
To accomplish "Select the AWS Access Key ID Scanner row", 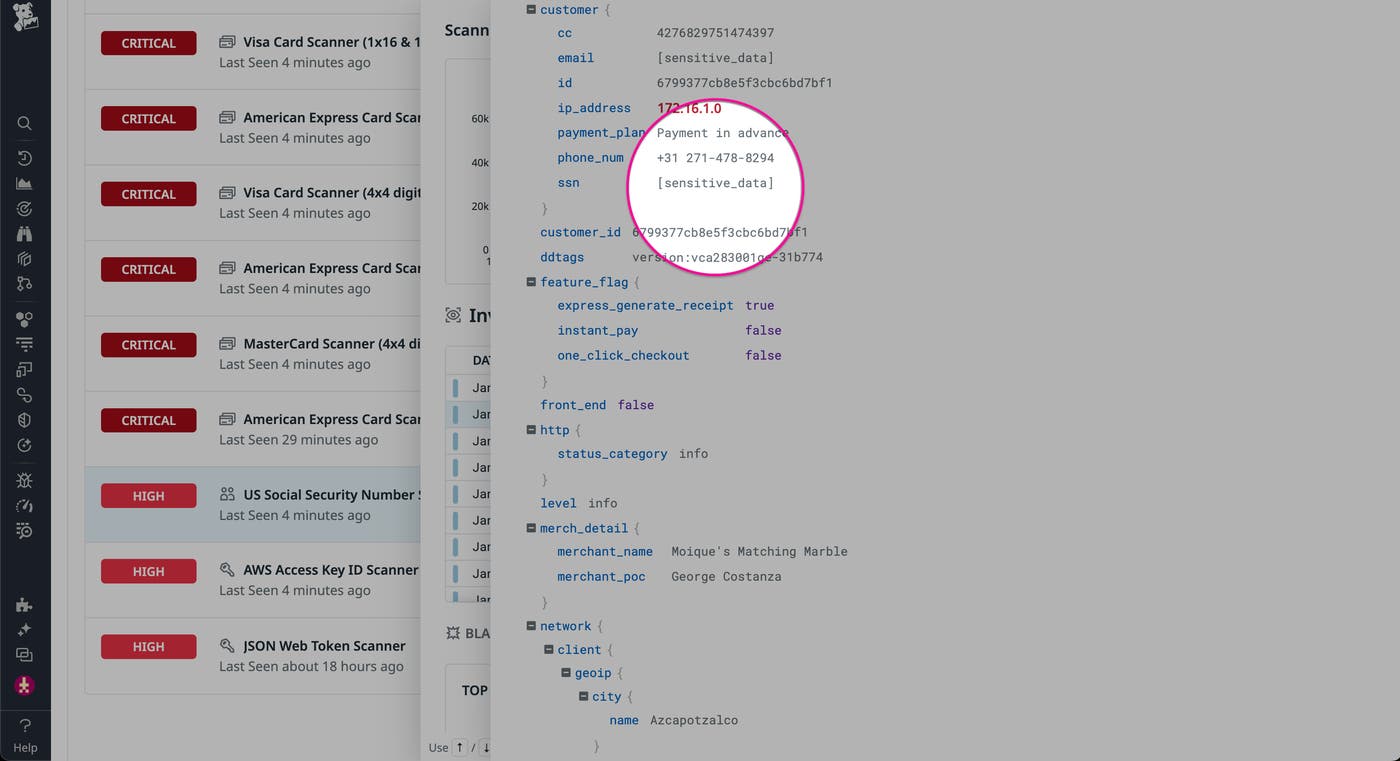I will tap(330, 570).
